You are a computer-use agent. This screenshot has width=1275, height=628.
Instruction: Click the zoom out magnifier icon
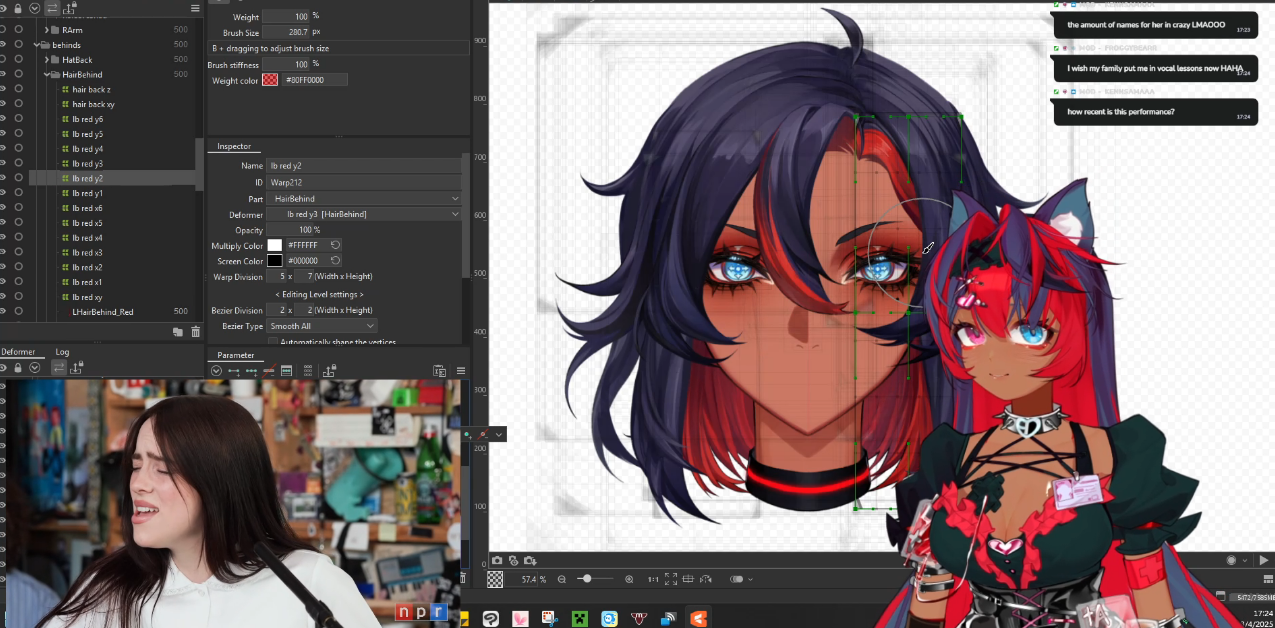tap(562, 579)
